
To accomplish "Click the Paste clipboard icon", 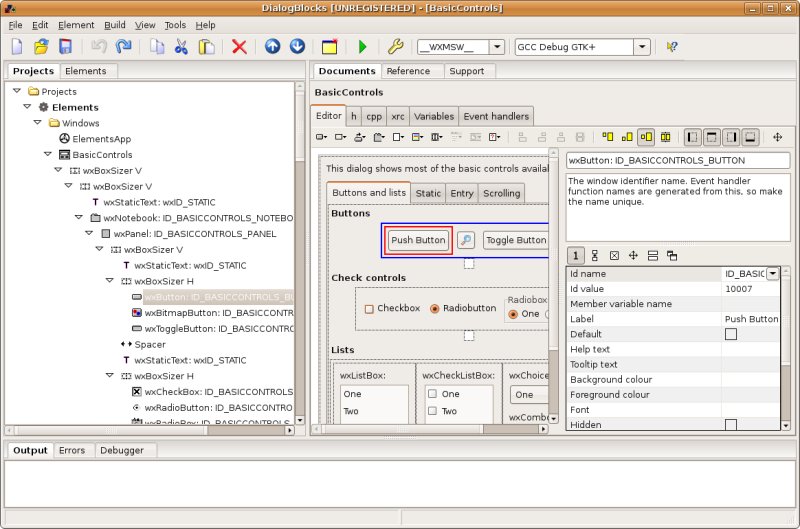I will coord(206,47).
